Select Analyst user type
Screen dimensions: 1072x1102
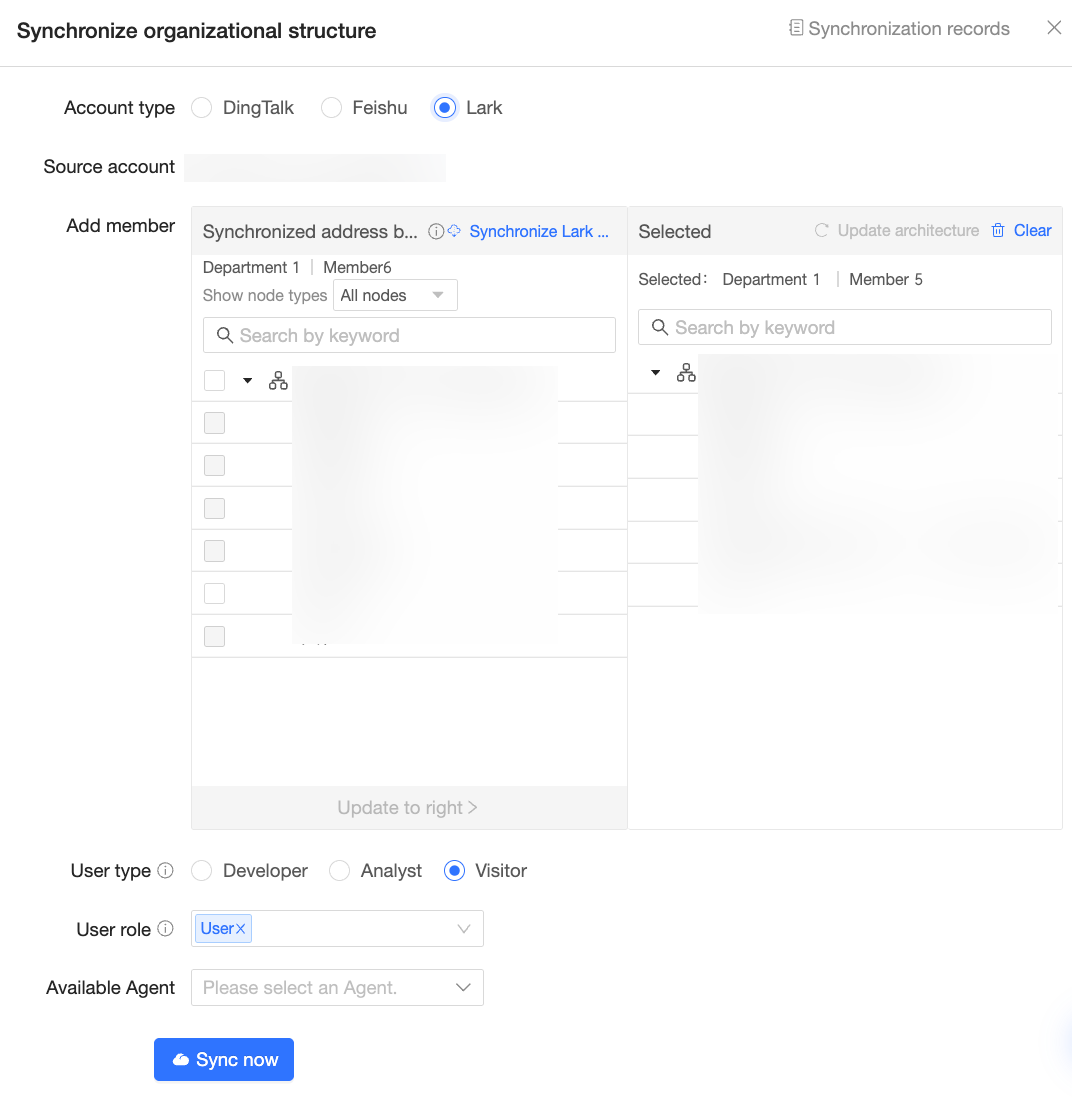(340, 871)
